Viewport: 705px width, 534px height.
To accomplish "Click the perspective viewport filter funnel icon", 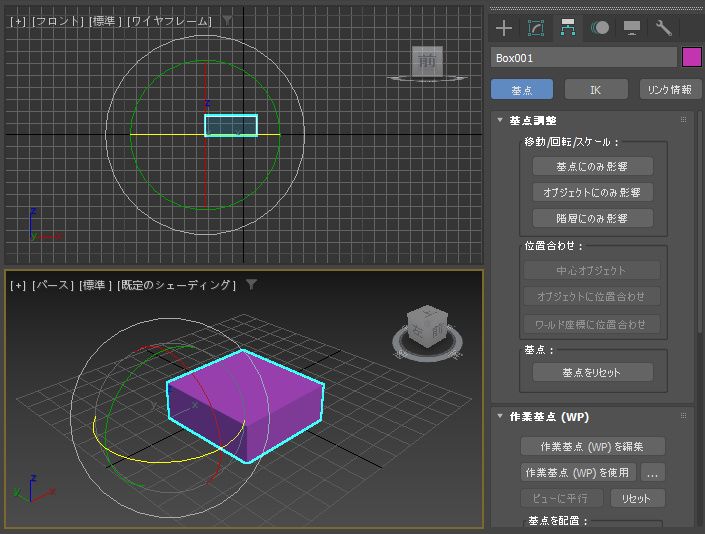I will [251, 284].
